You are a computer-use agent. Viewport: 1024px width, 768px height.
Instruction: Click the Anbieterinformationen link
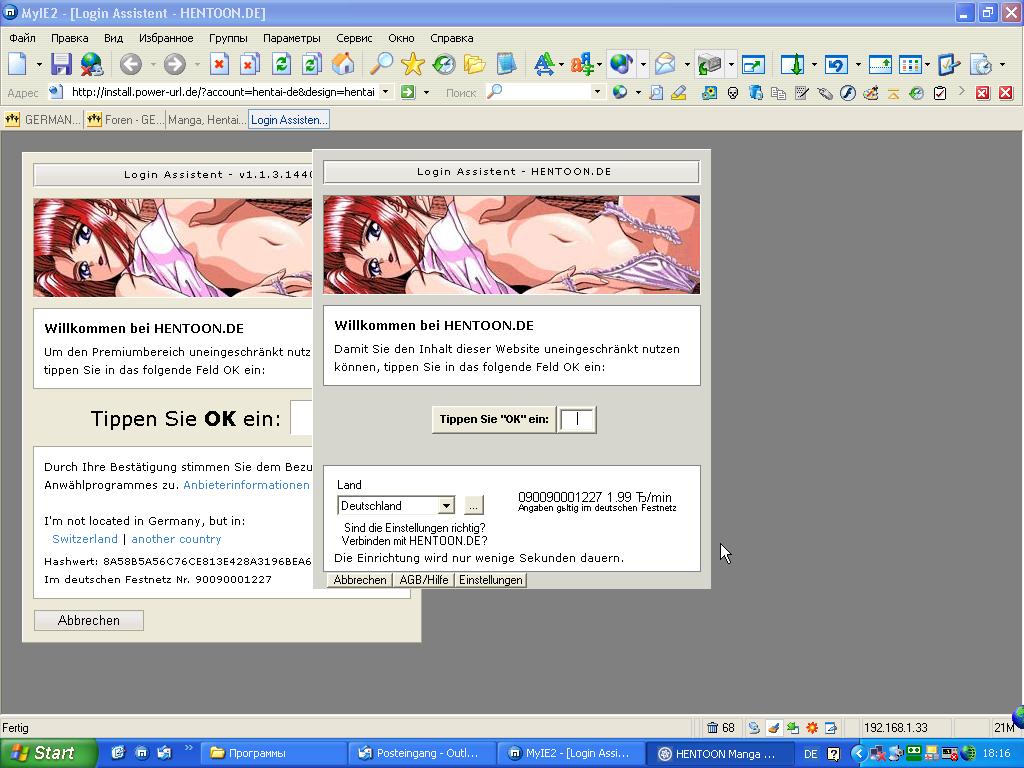click(246, 485)
